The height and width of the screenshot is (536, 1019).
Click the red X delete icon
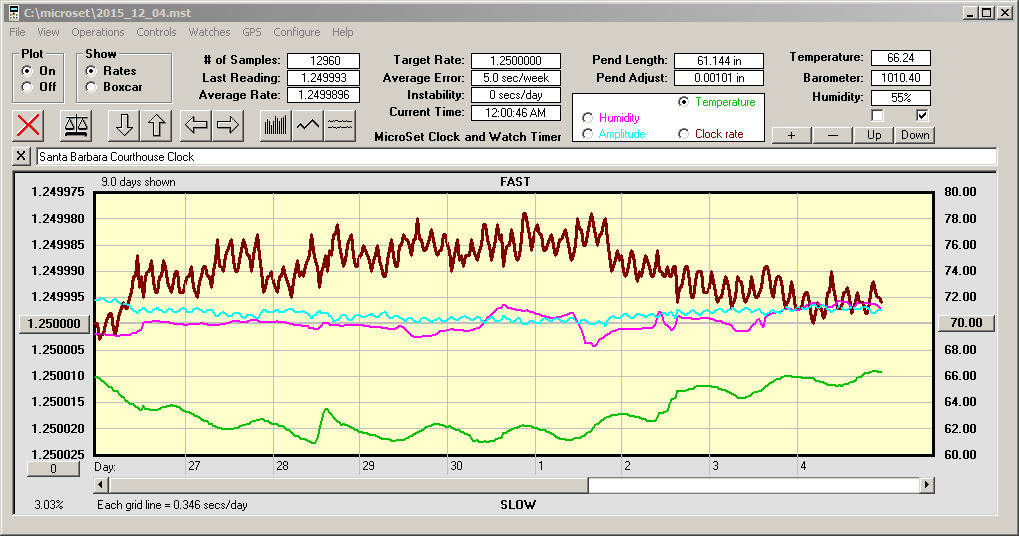[x=30, y=125]
